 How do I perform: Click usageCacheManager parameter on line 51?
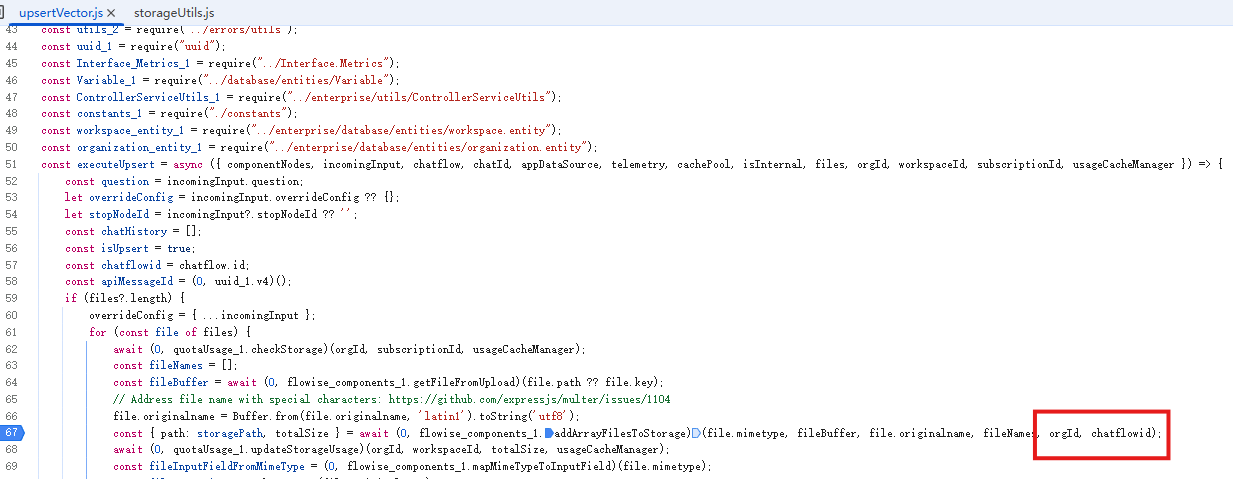(1123, 164)
